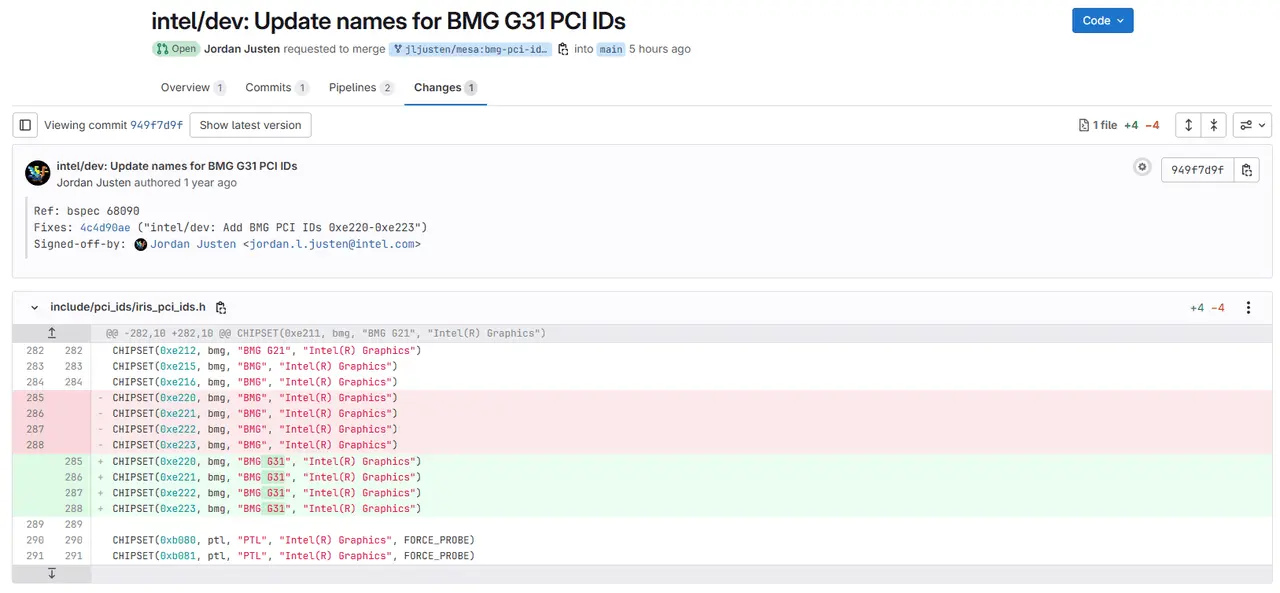This screenshot has height=593, width=1280.
Task: Open the include/pci_ids/iris_pci_ids.h file link
Action: point(128,308)
